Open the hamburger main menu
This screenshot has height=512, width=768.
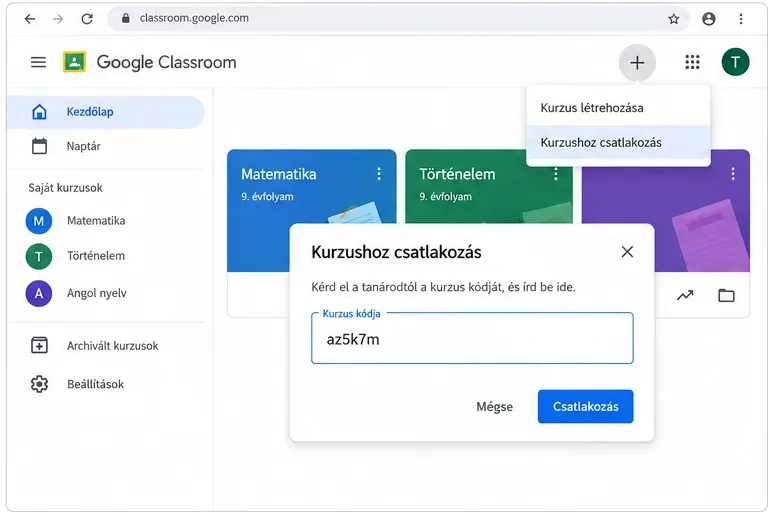tap(38, 62)
